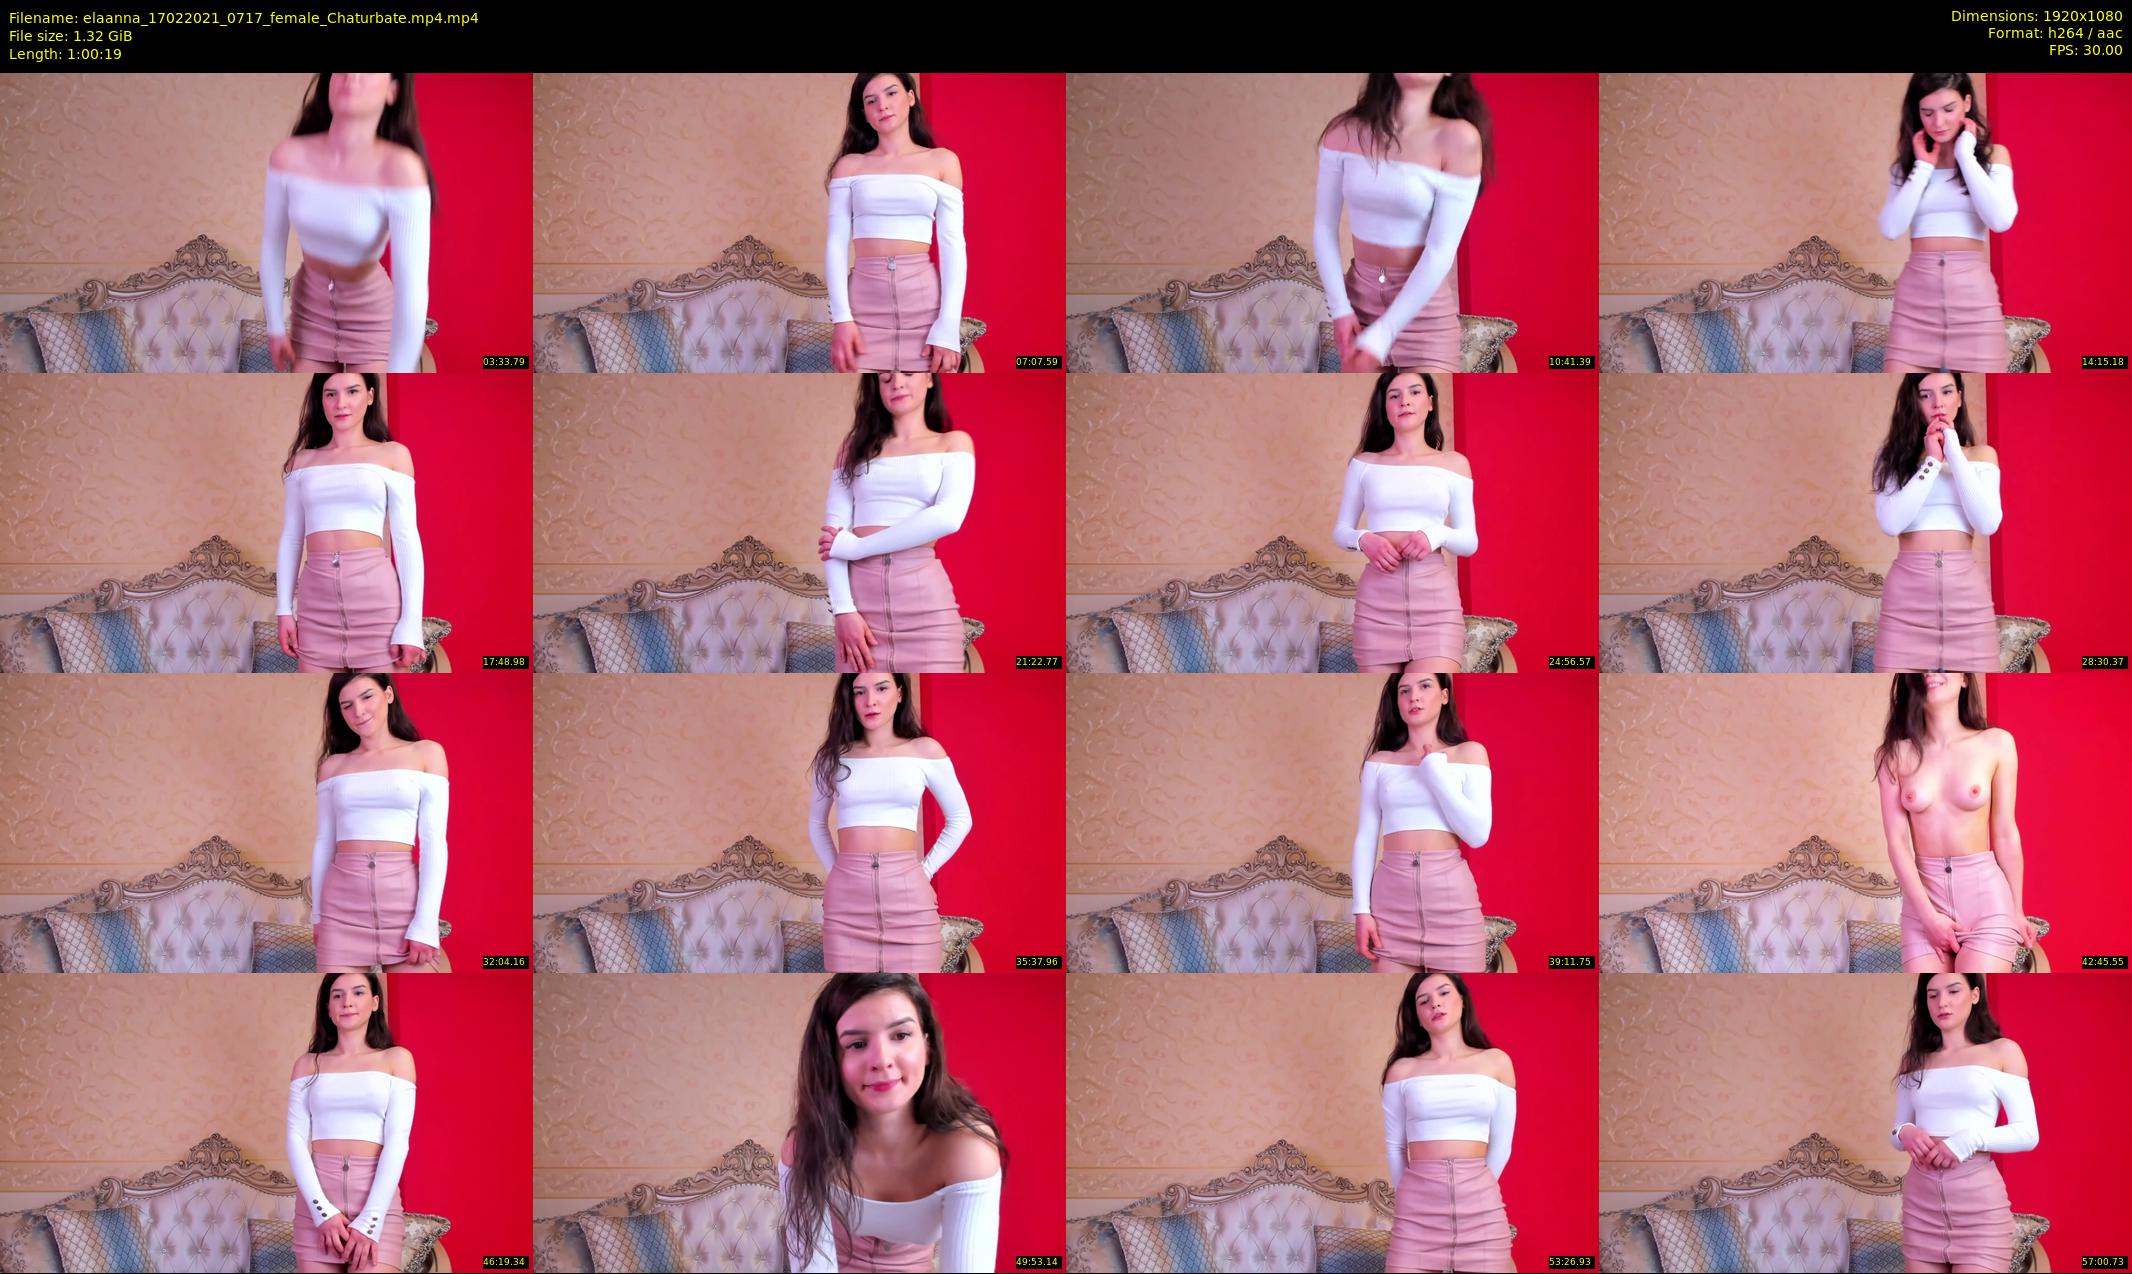Choose the thumbnail frame stamped 28:30.37
This screenshot has width=2132, height=1274.
point(1865,522)
